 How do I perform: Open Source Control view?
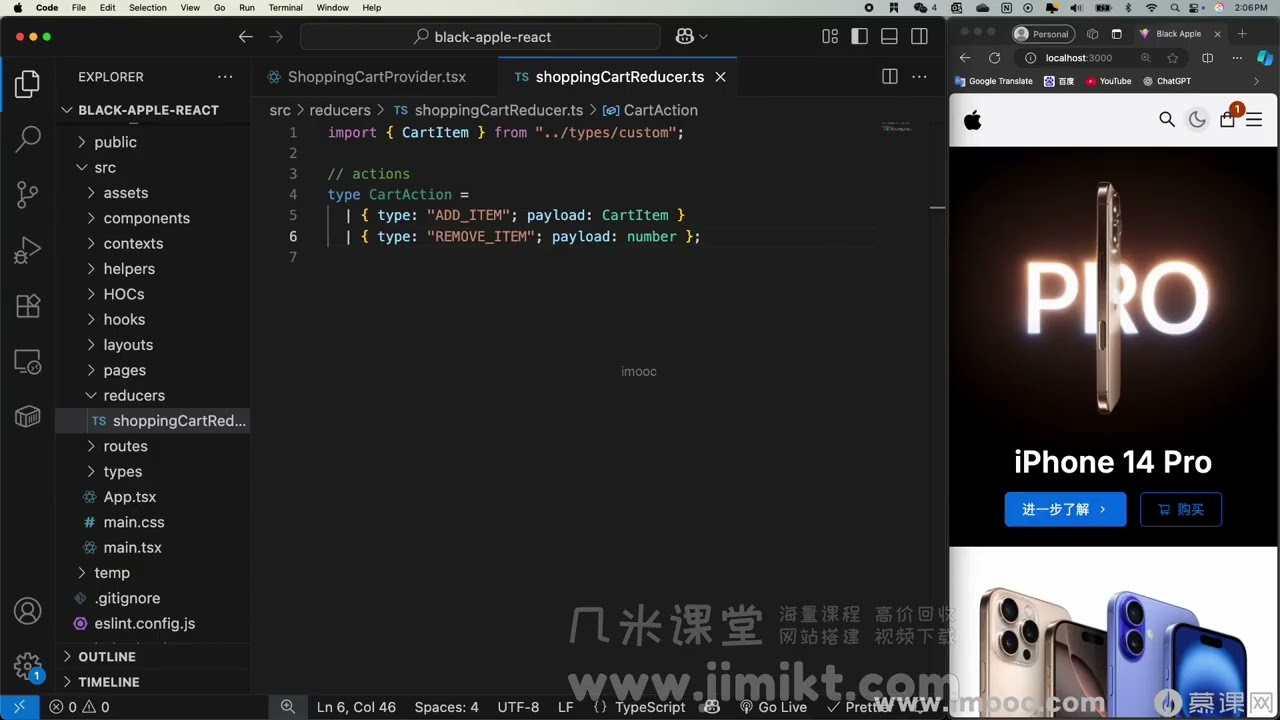(x=28, y=195)
